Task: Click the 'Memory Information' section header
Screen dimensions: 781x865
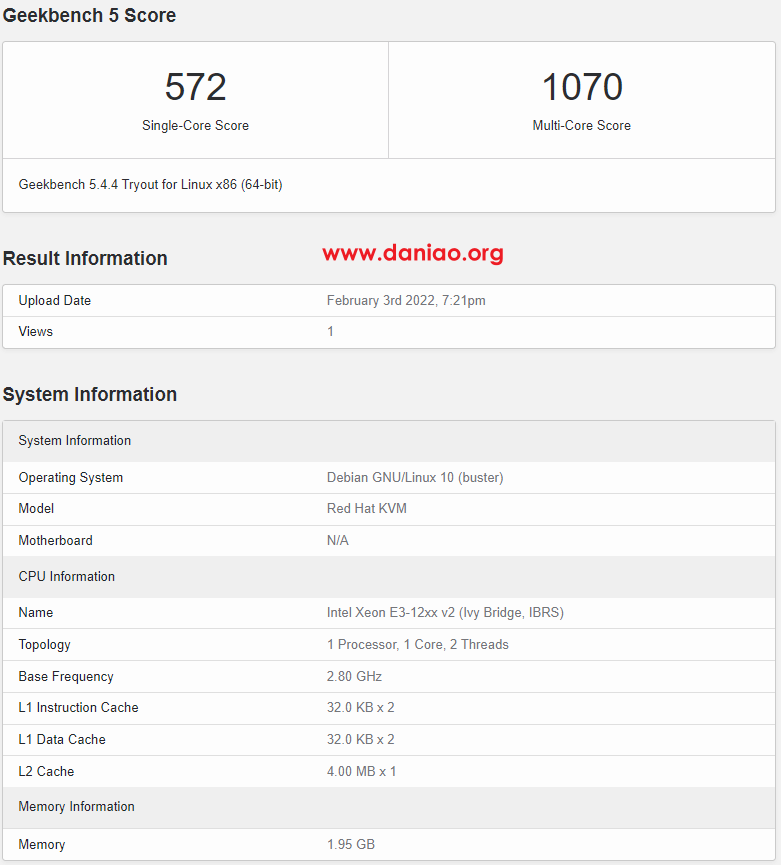Action: click(x=389, y=807)
